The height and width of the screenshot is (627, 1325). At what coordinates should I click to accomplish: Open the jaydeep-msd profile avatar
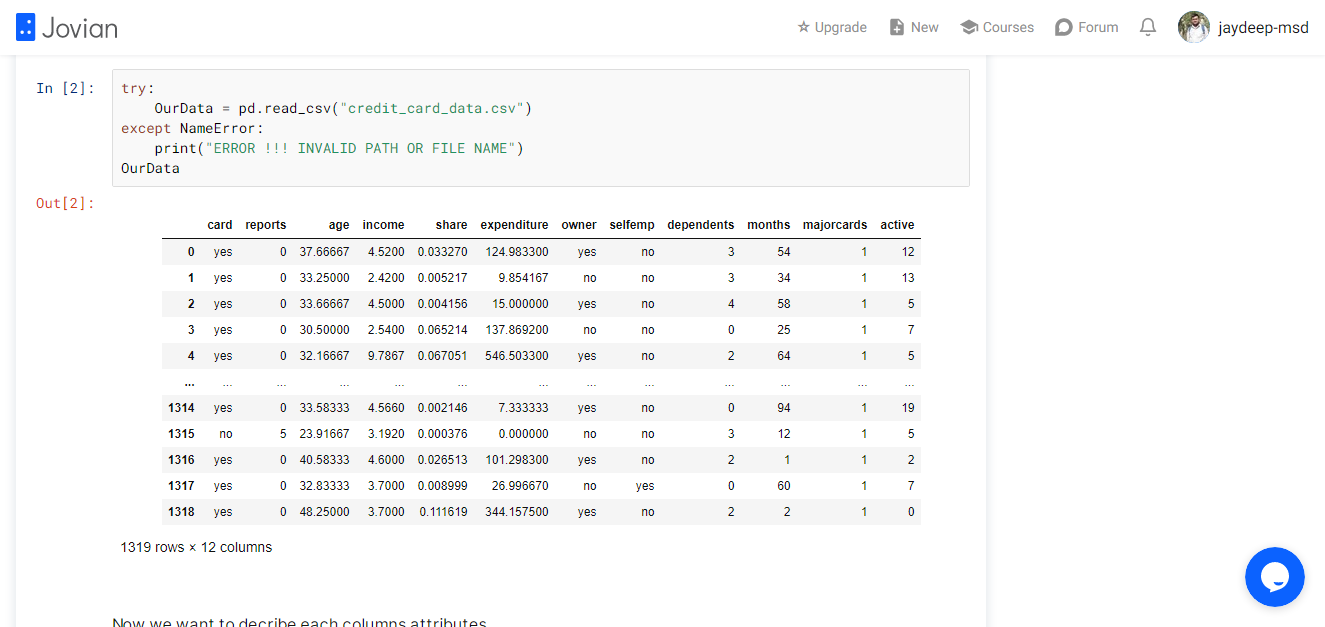1194,27
